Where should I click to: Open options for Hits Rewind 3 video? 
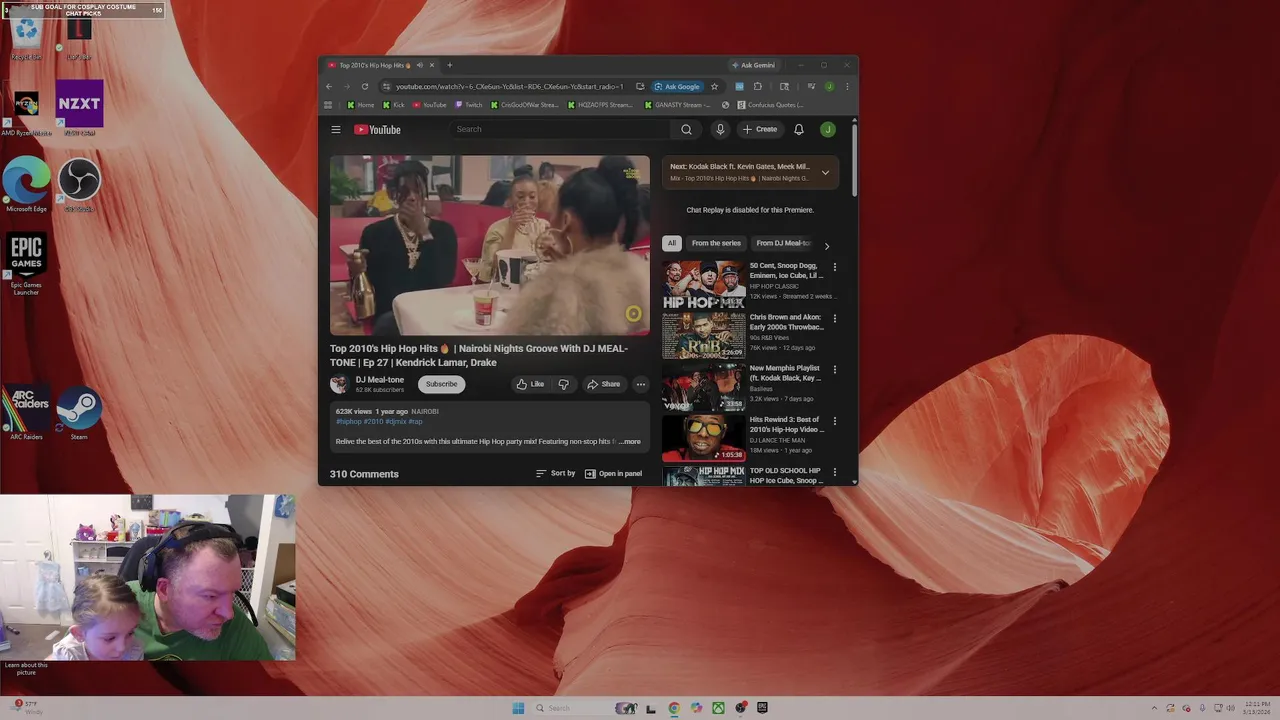835,421
